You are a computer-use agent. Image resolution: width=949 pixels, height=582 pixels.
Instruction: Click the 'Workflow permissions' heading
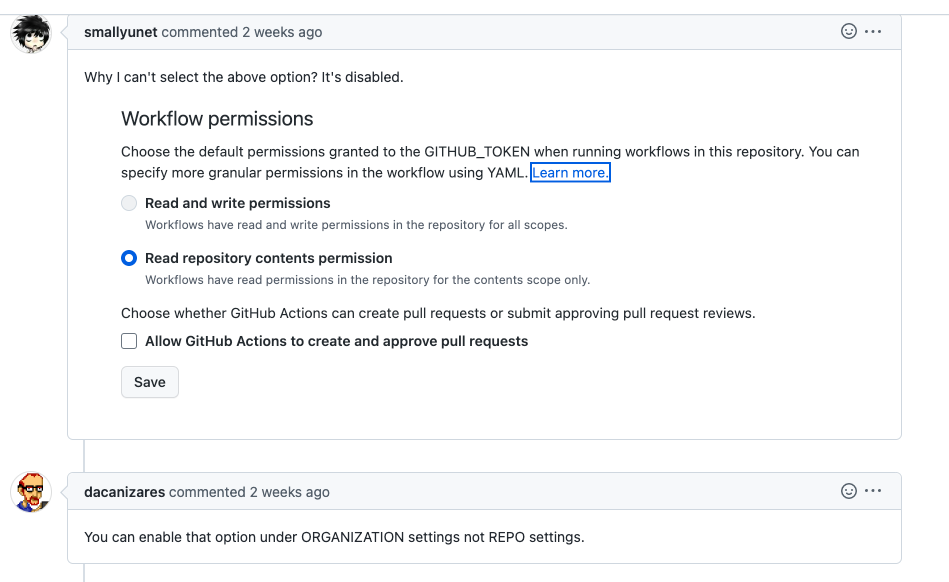coord(216,118)
